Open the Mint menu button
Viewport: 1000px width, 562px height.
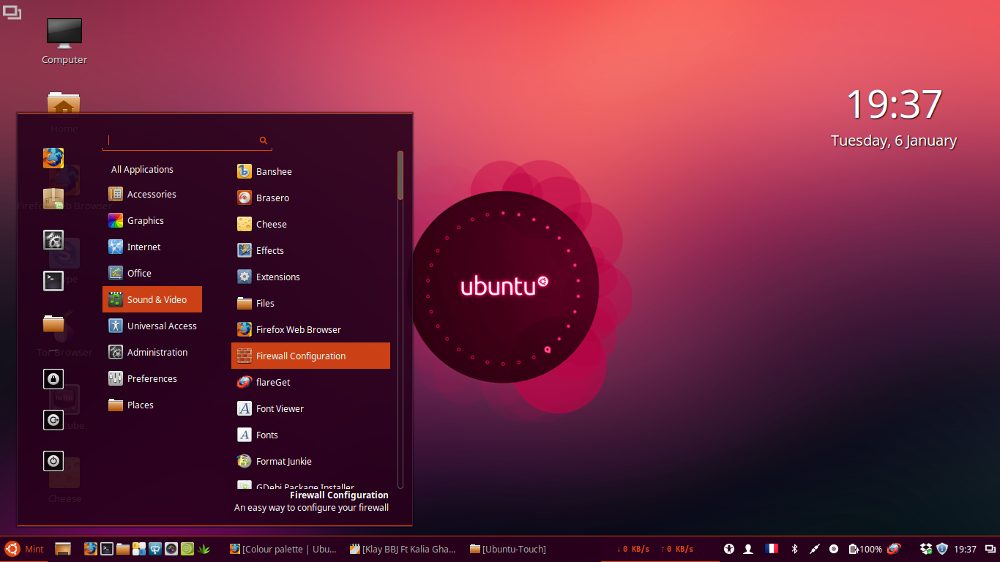click(x=24, y=549)
